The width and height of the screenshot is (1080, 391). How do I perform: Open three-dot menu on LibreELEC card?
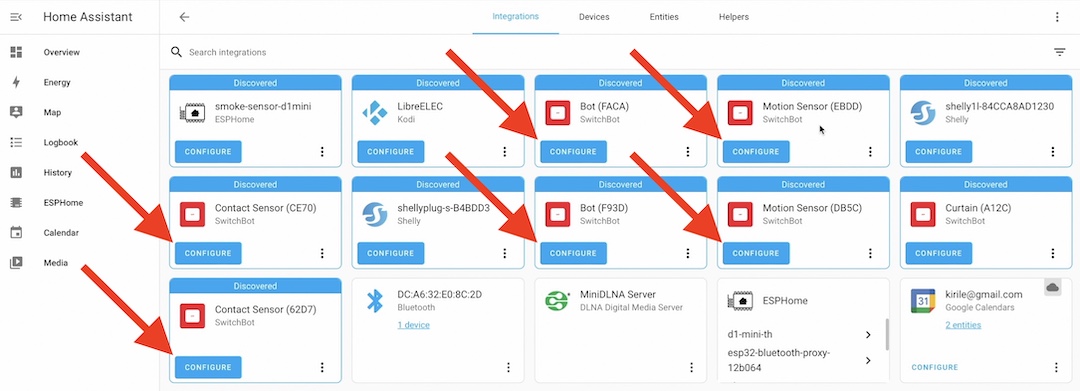coord(504,151)
